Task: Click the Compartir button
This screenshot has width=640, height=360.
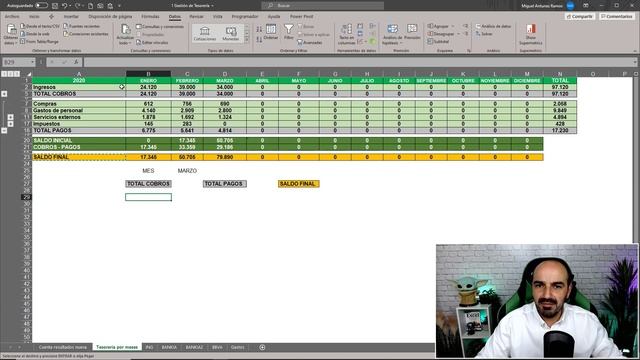Action: click(x=579, y=16)
